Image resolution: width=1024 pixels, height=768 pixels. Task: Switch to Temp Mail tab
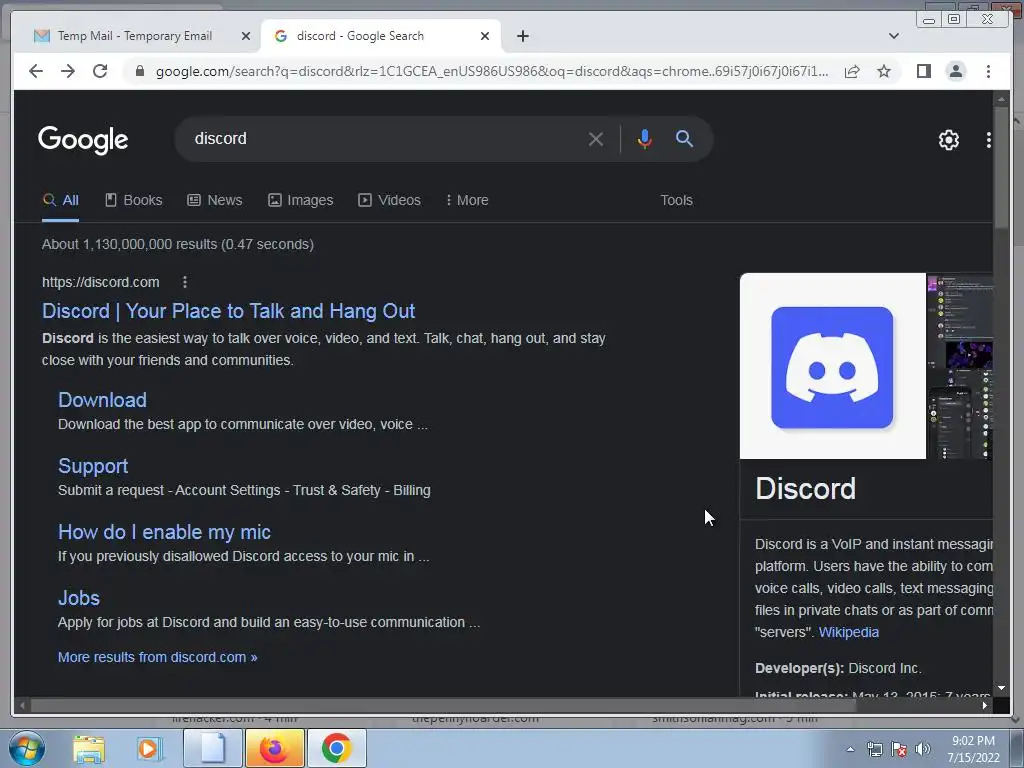coord(135,36)
